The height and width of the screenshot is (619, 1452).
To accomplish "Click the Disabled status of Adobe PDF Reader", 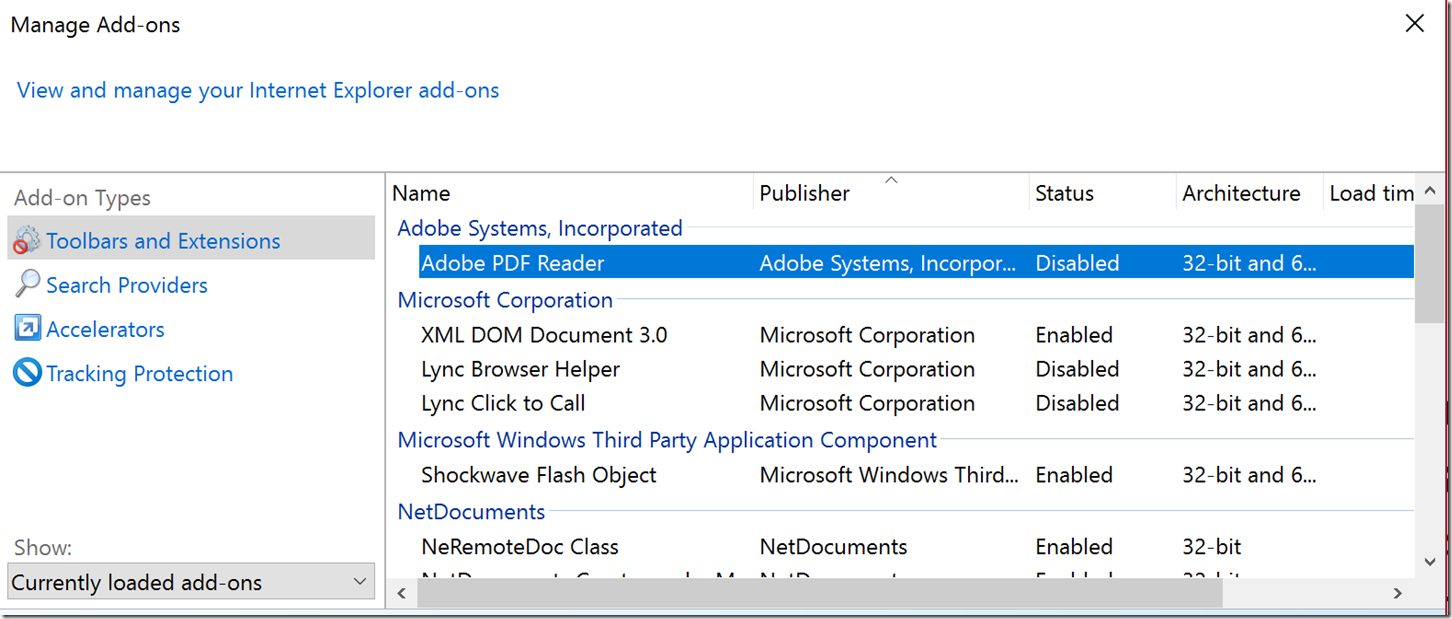I will [x=1077, y=263].
